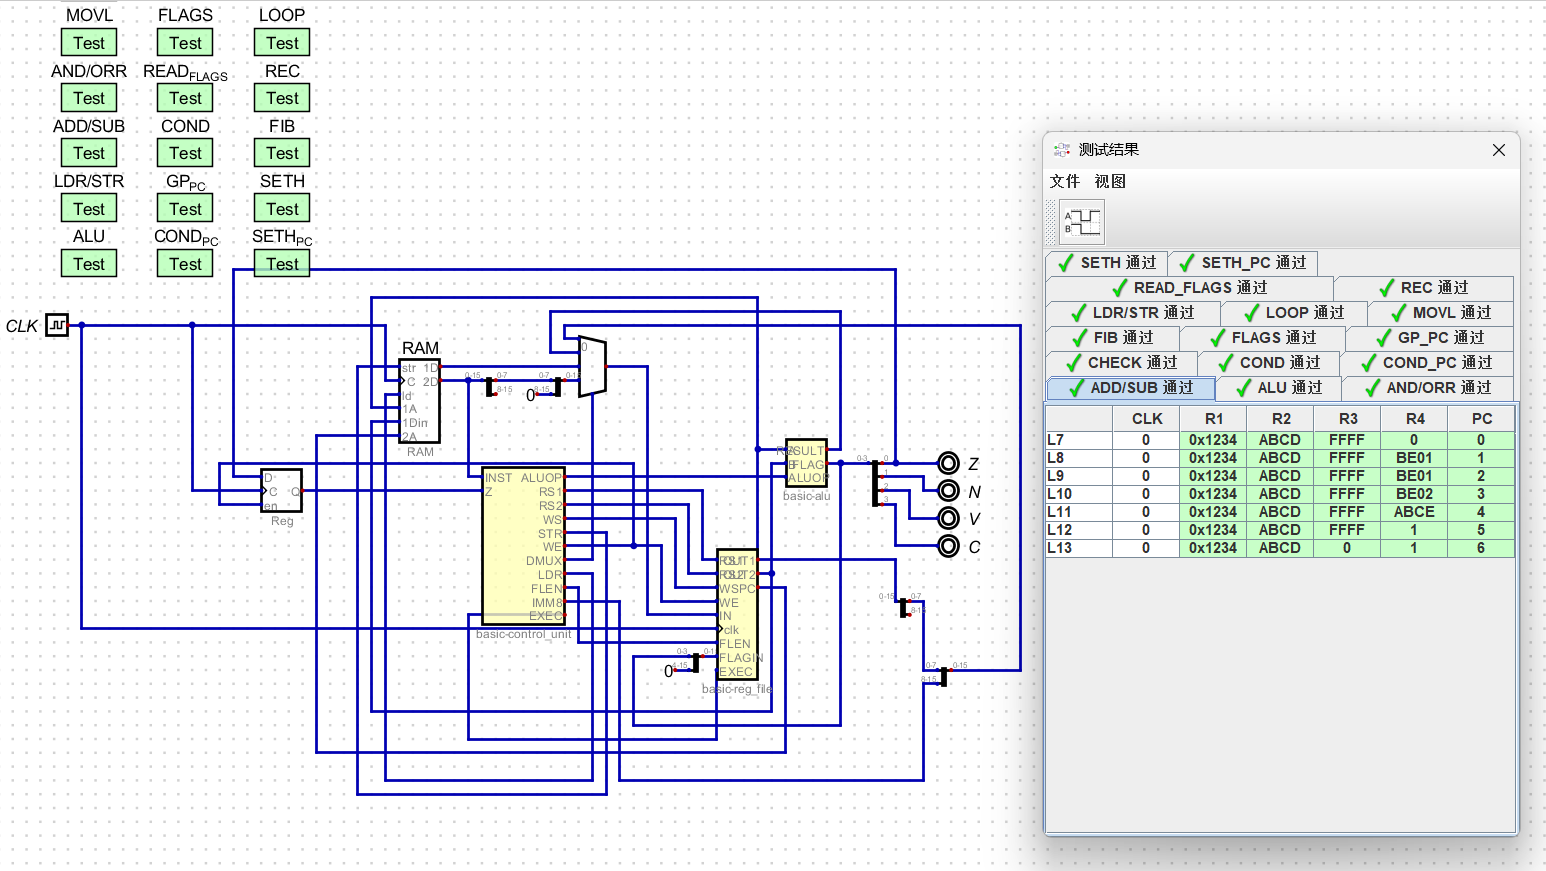Switch to the REC 通过 tab
The image size is (1546, 871).
point(1423,288)
